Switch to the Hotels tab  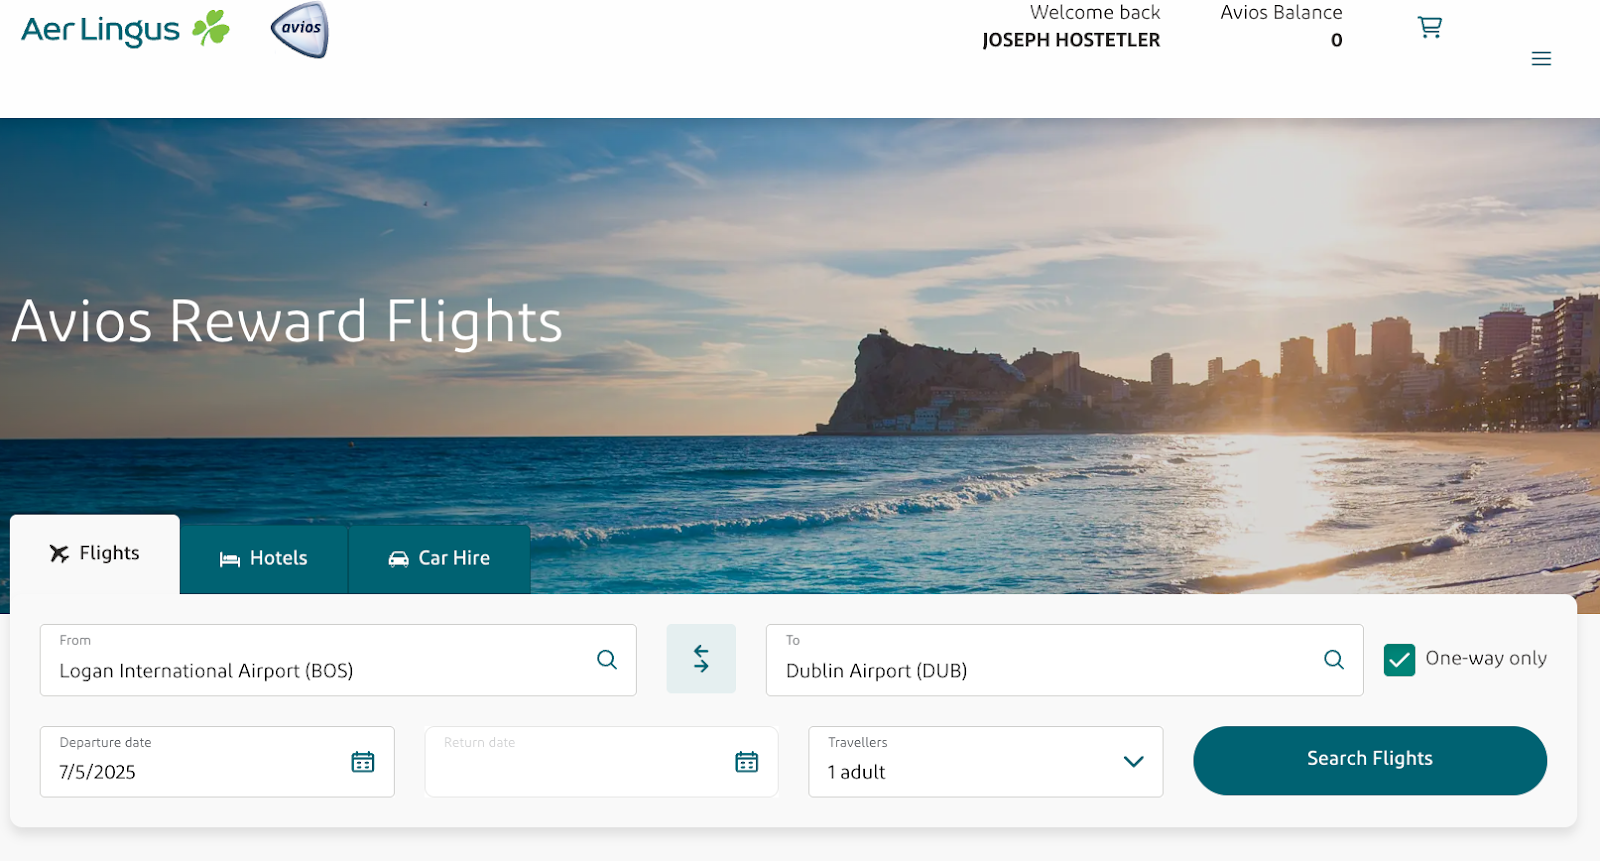pos(264,559)
